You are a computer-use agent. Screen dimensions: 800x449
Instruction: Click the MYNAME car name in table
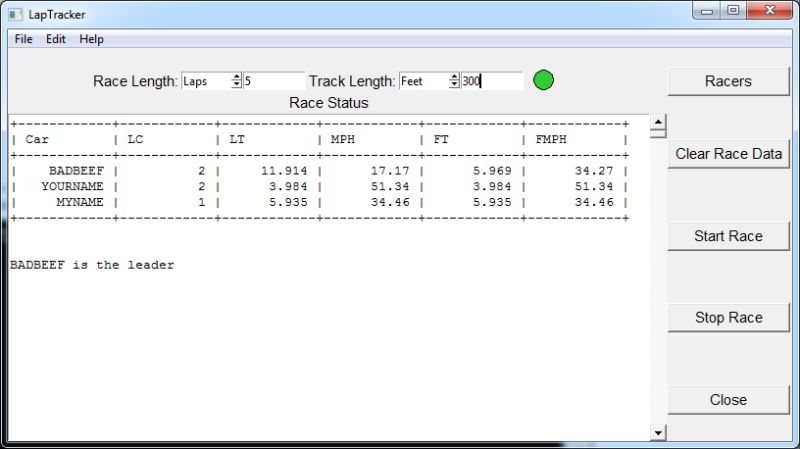coord(80,202)
